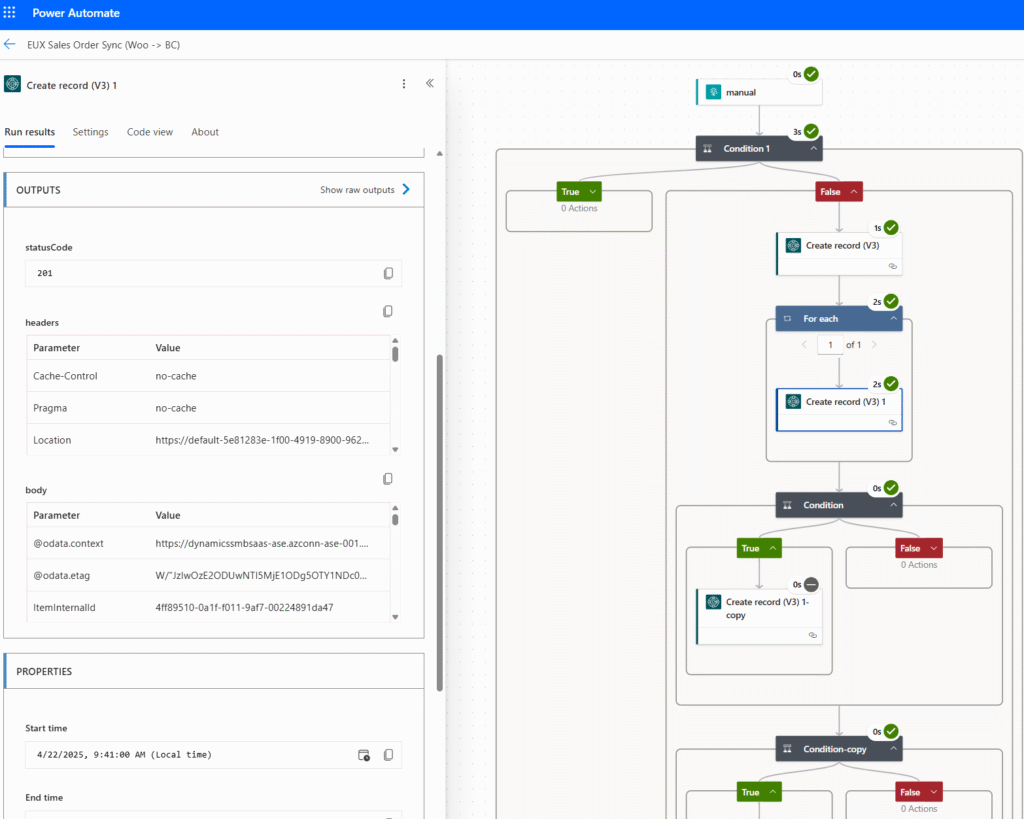
Task: Click the statusCode 201 value field
Action: (213, 273)
